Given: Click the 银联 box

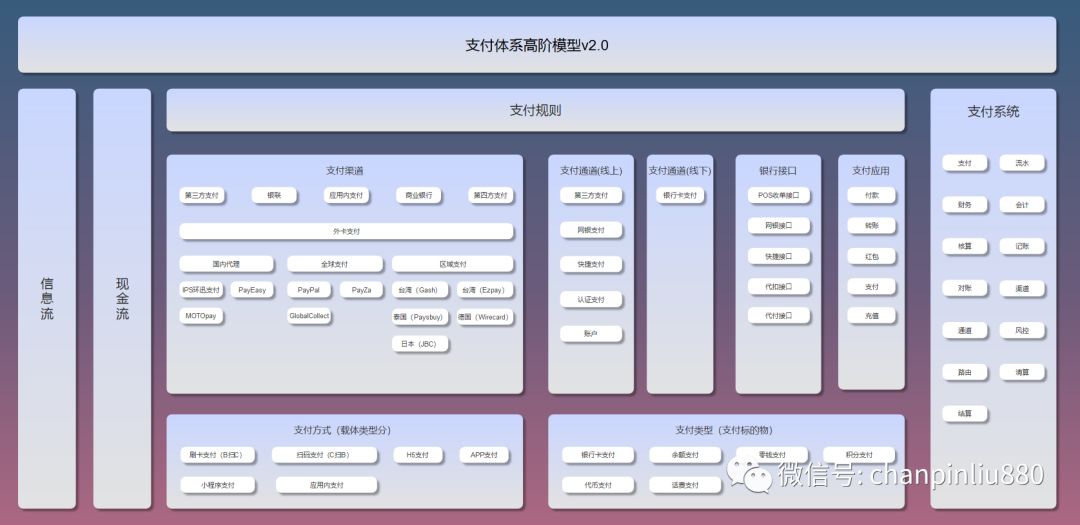Looking at the screenshot, I should click(x=274, y=195).
